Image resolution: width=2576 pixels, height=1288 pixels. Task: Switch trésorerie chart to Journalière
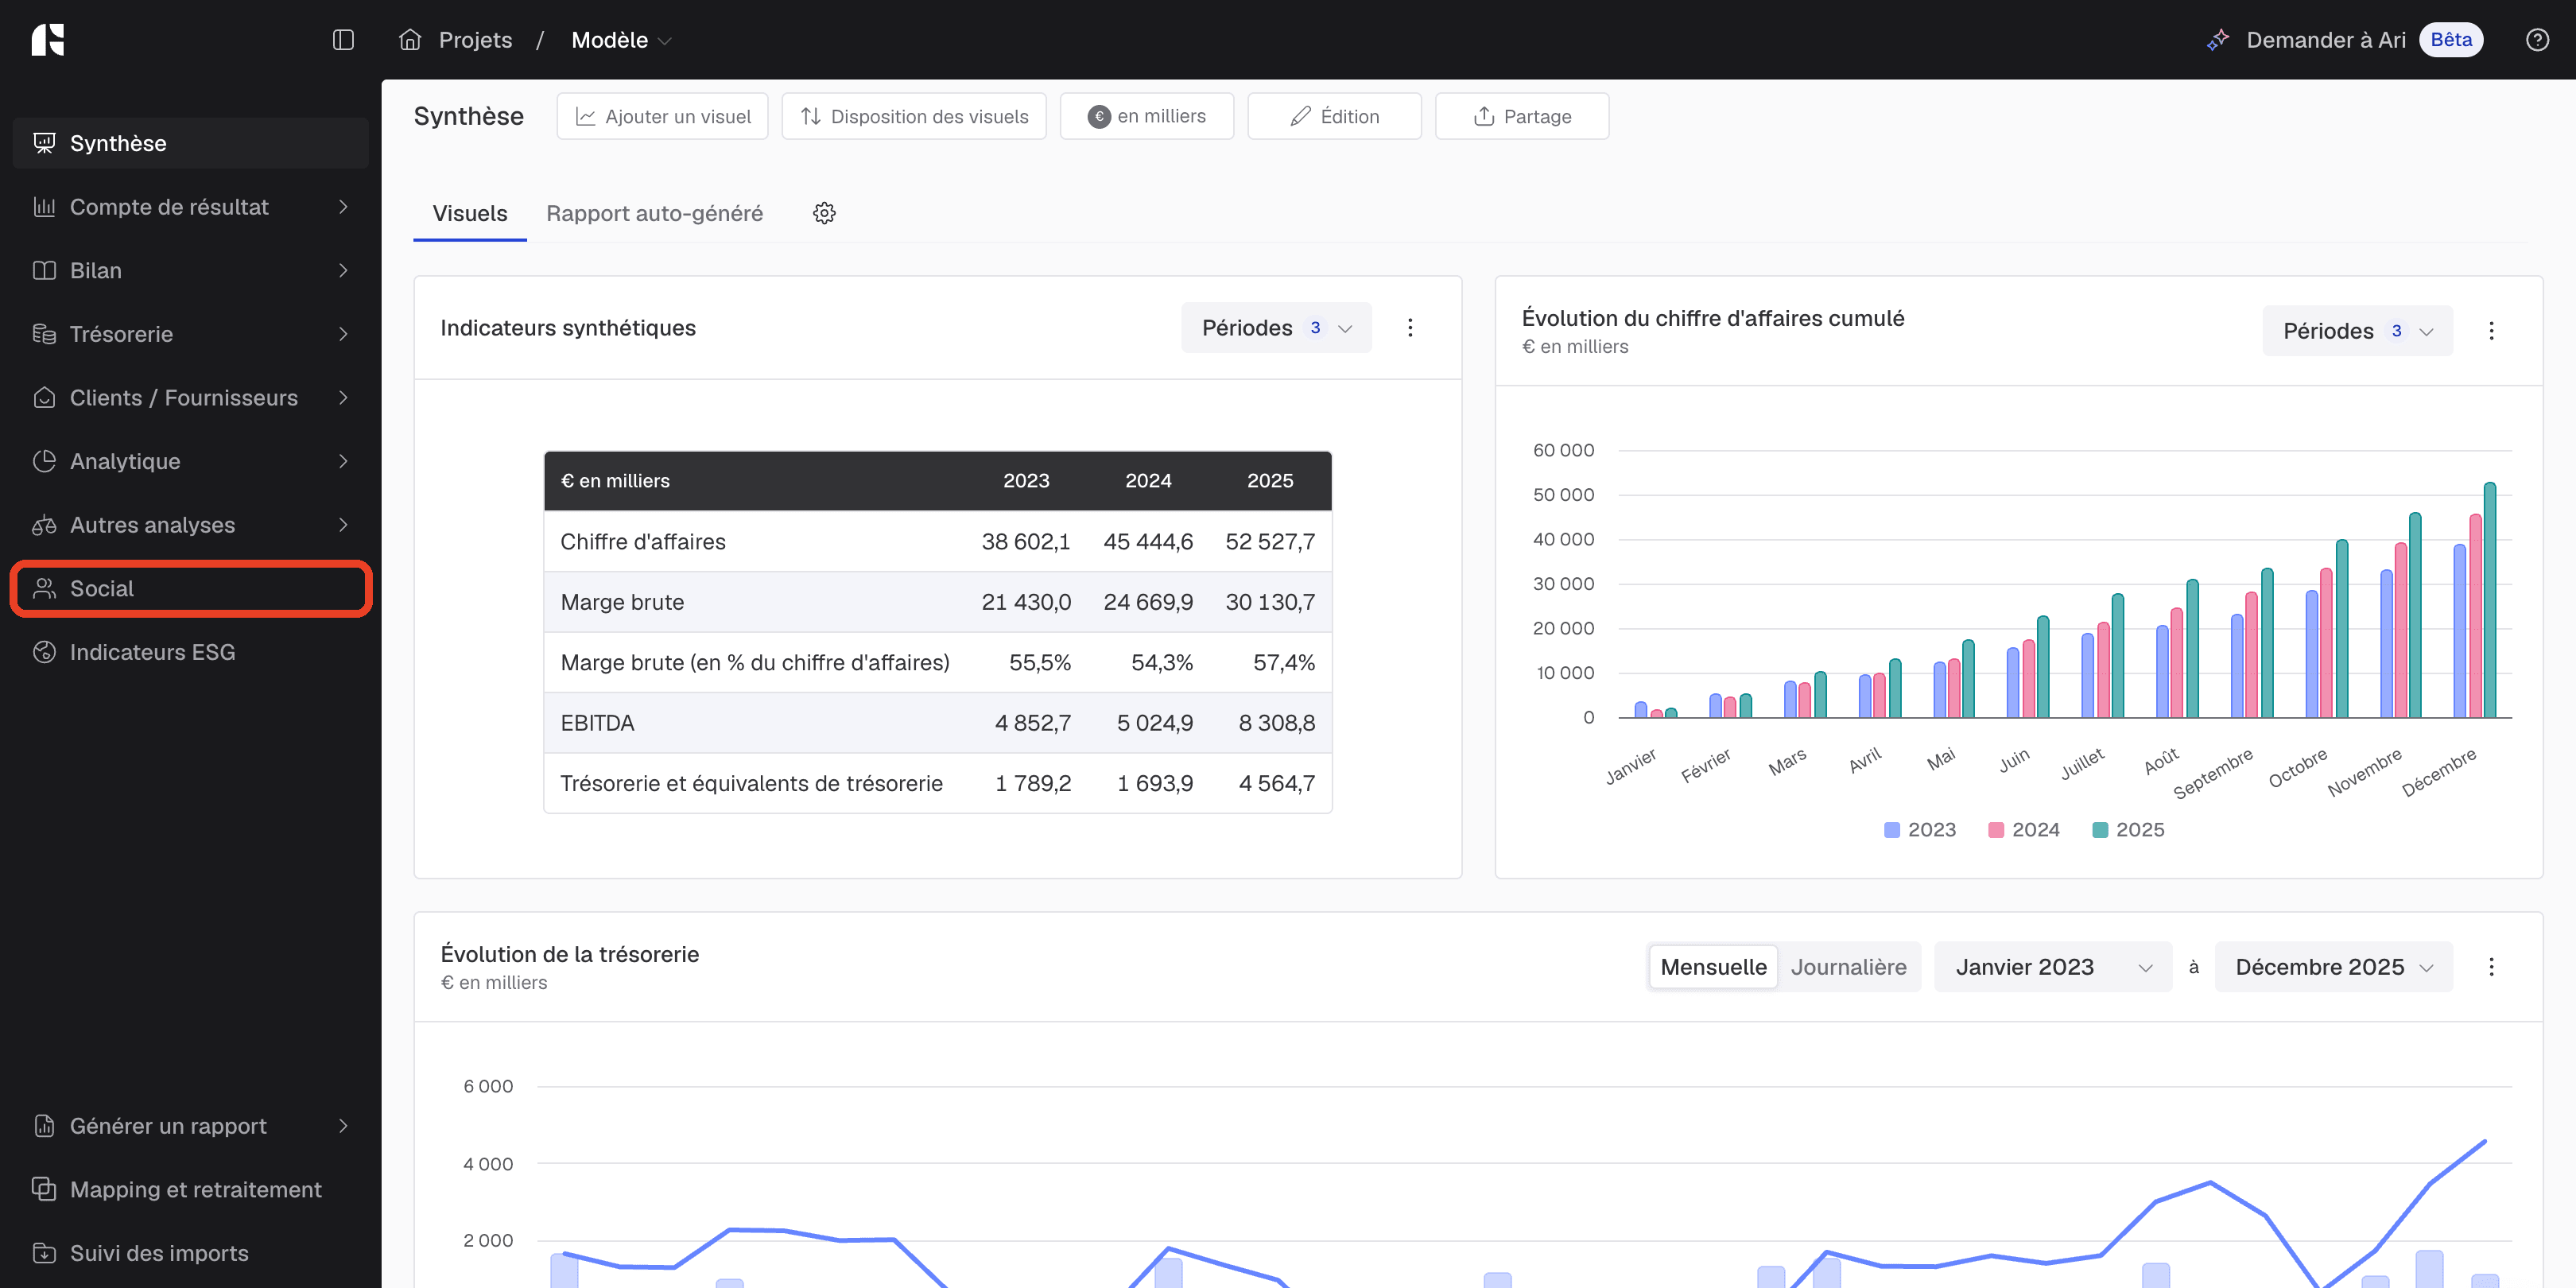tap(1848, 967)
